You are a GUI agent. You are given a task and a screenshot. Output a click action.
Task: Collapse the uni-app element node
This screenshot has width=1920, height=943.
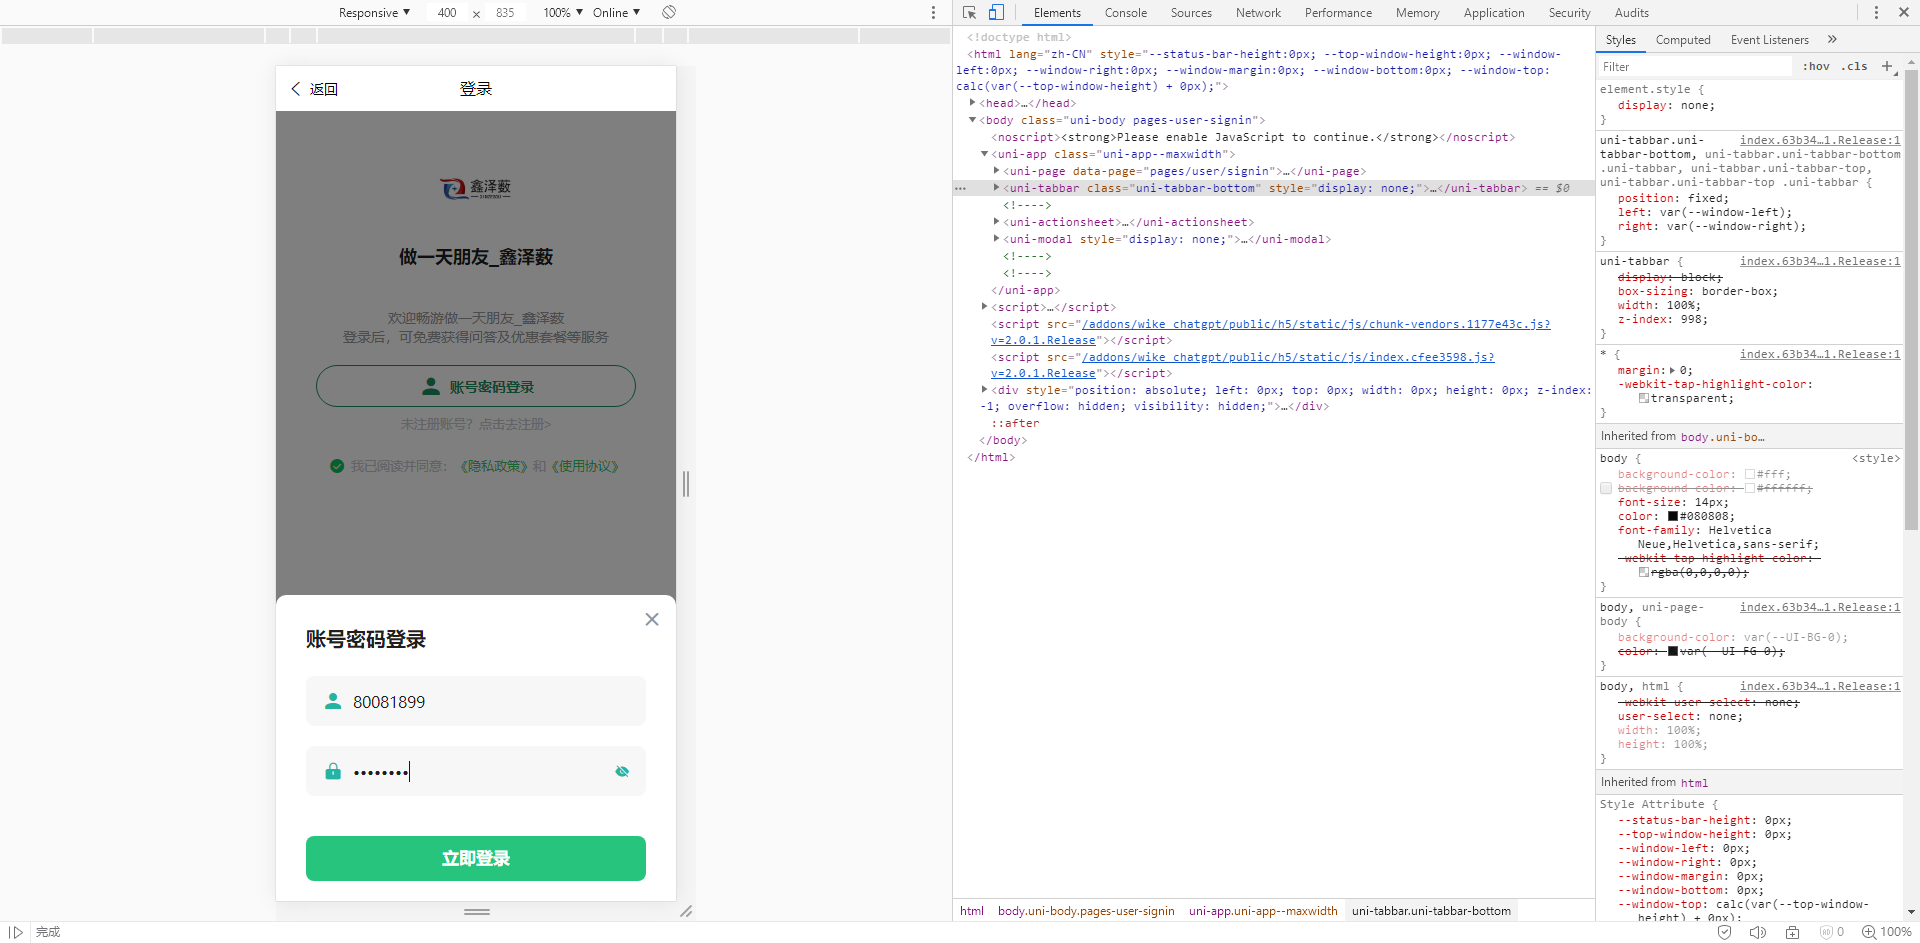984,154
